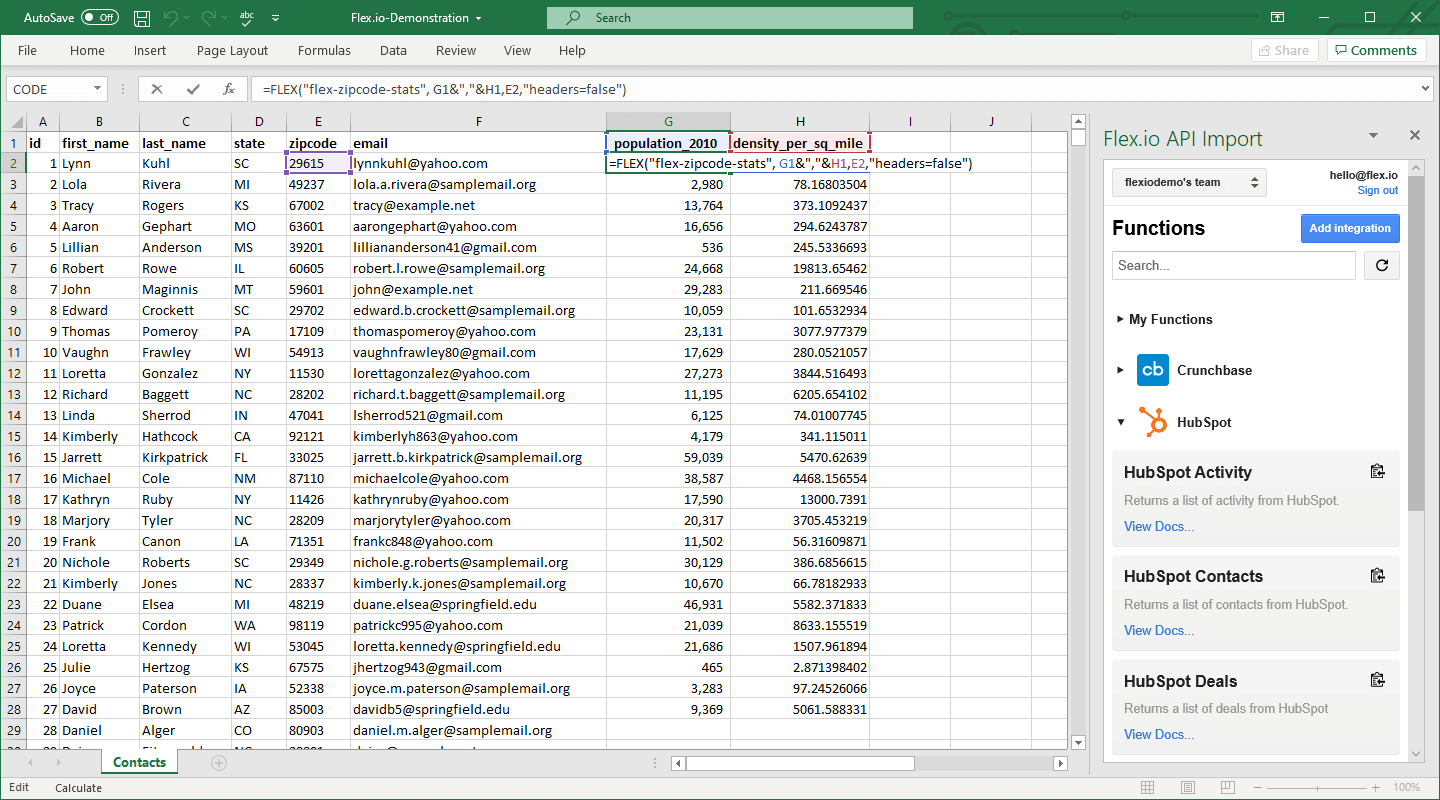Cancel formula entry with the X icon
This screenshot has height=800, width=1440.
156,89
